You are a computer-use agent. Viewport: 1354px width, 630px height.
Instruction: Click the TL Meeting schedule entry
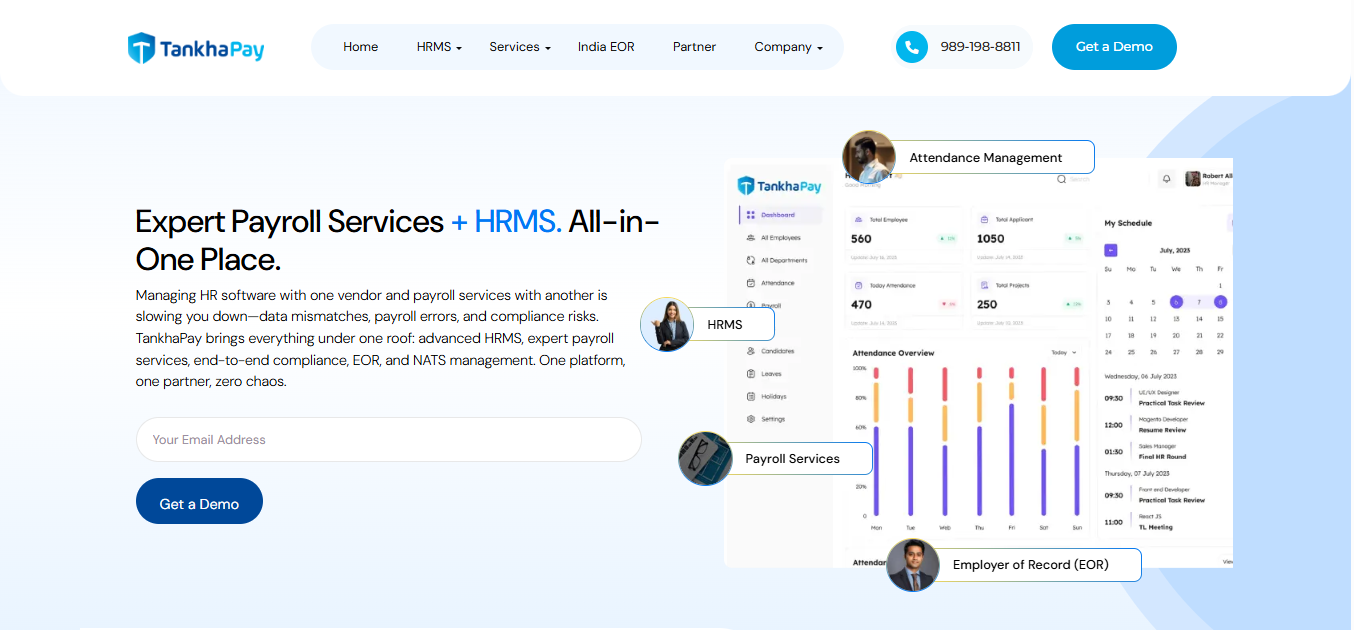1155,527
